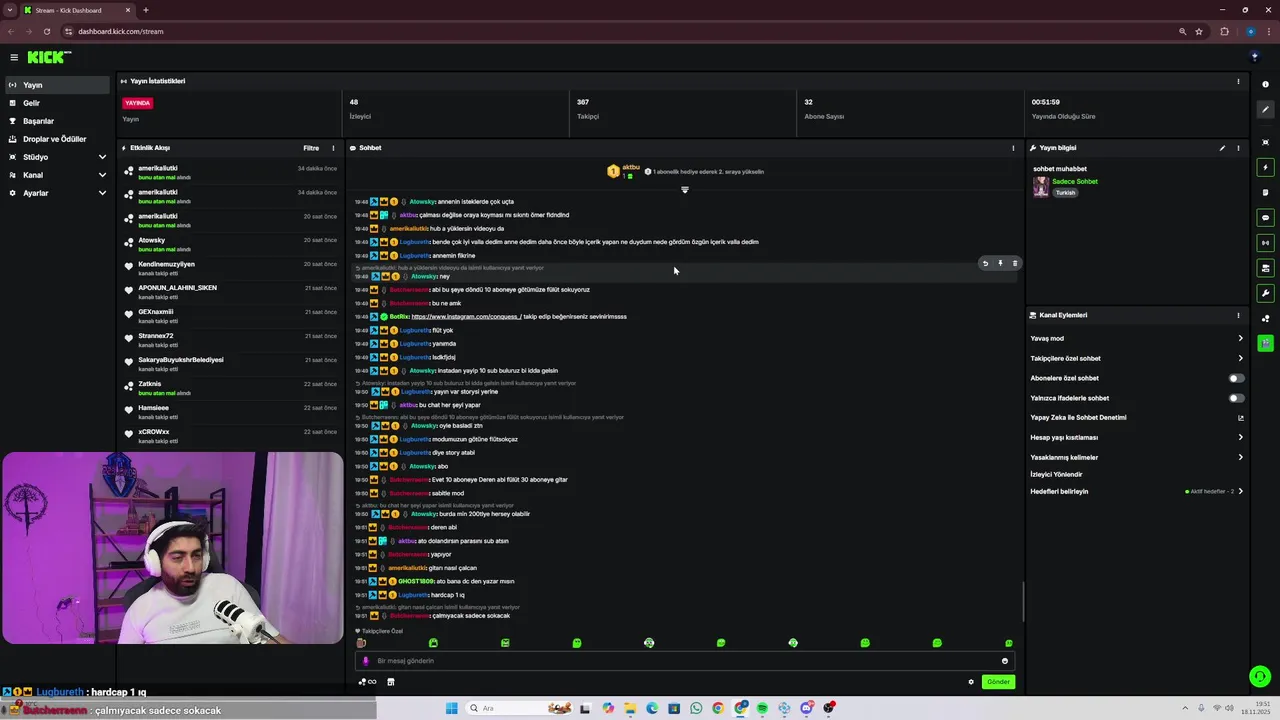
Task: Open the Instagram link in BotRix message
Action: (466, 317)
